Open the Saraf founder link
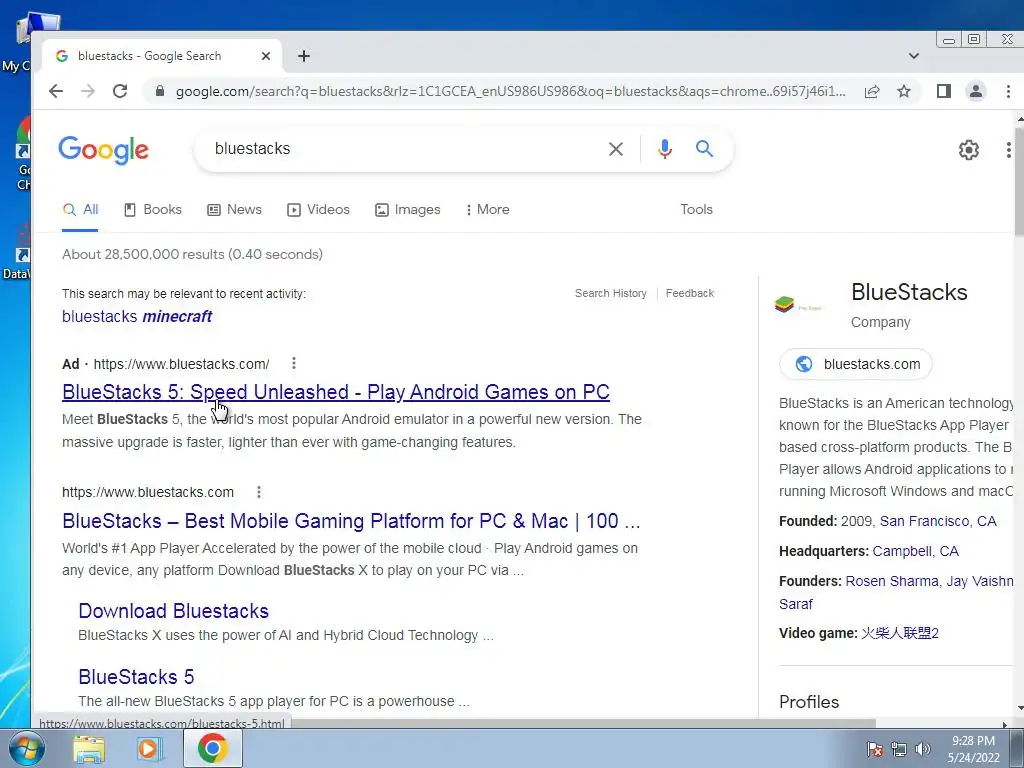This screenshot has width=1024, height=768. 795,604
